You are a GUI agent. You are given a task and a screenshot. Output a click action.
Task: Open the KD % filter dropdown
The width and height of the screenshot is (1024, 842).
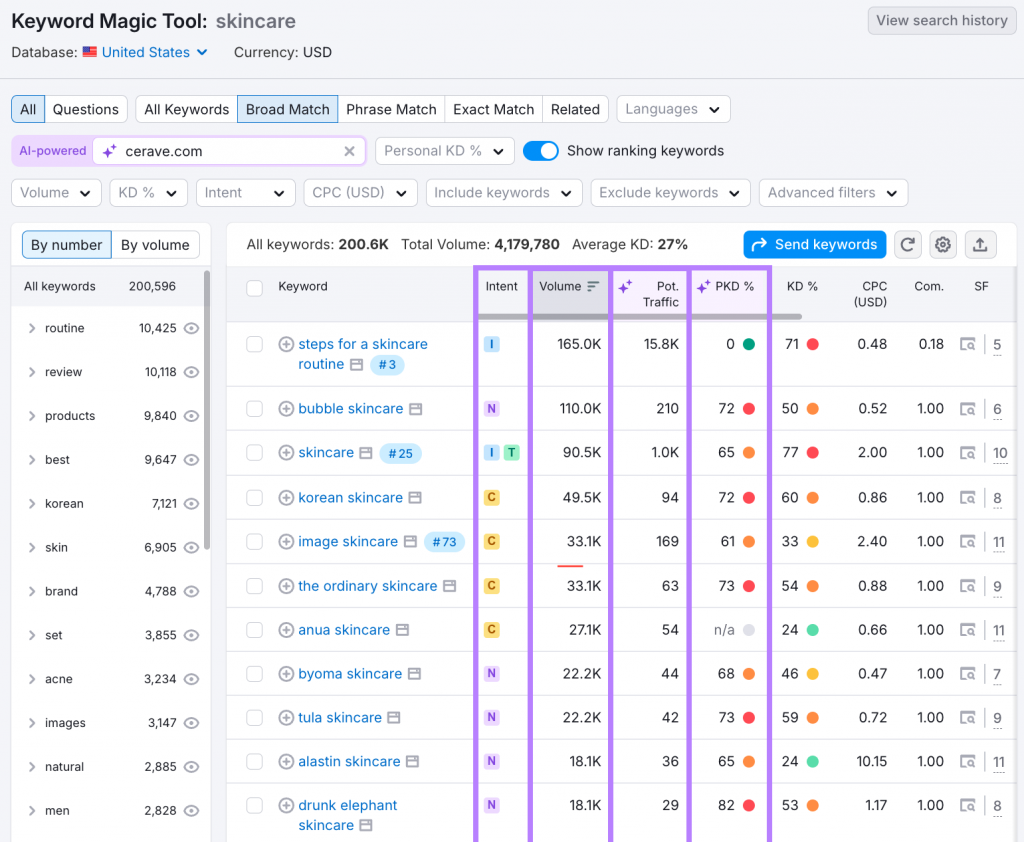click(x=148, y=193)
